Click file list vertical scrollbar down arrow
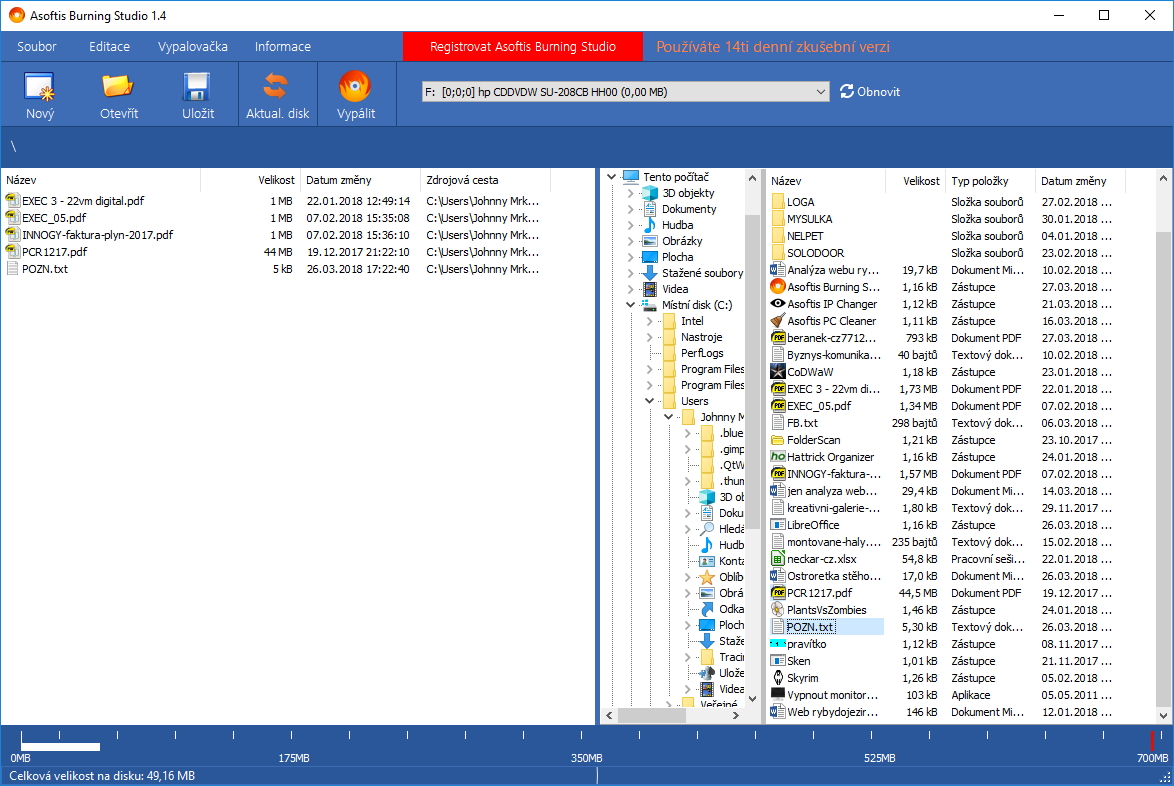The image size is (1174, 786). (1163, 716)
